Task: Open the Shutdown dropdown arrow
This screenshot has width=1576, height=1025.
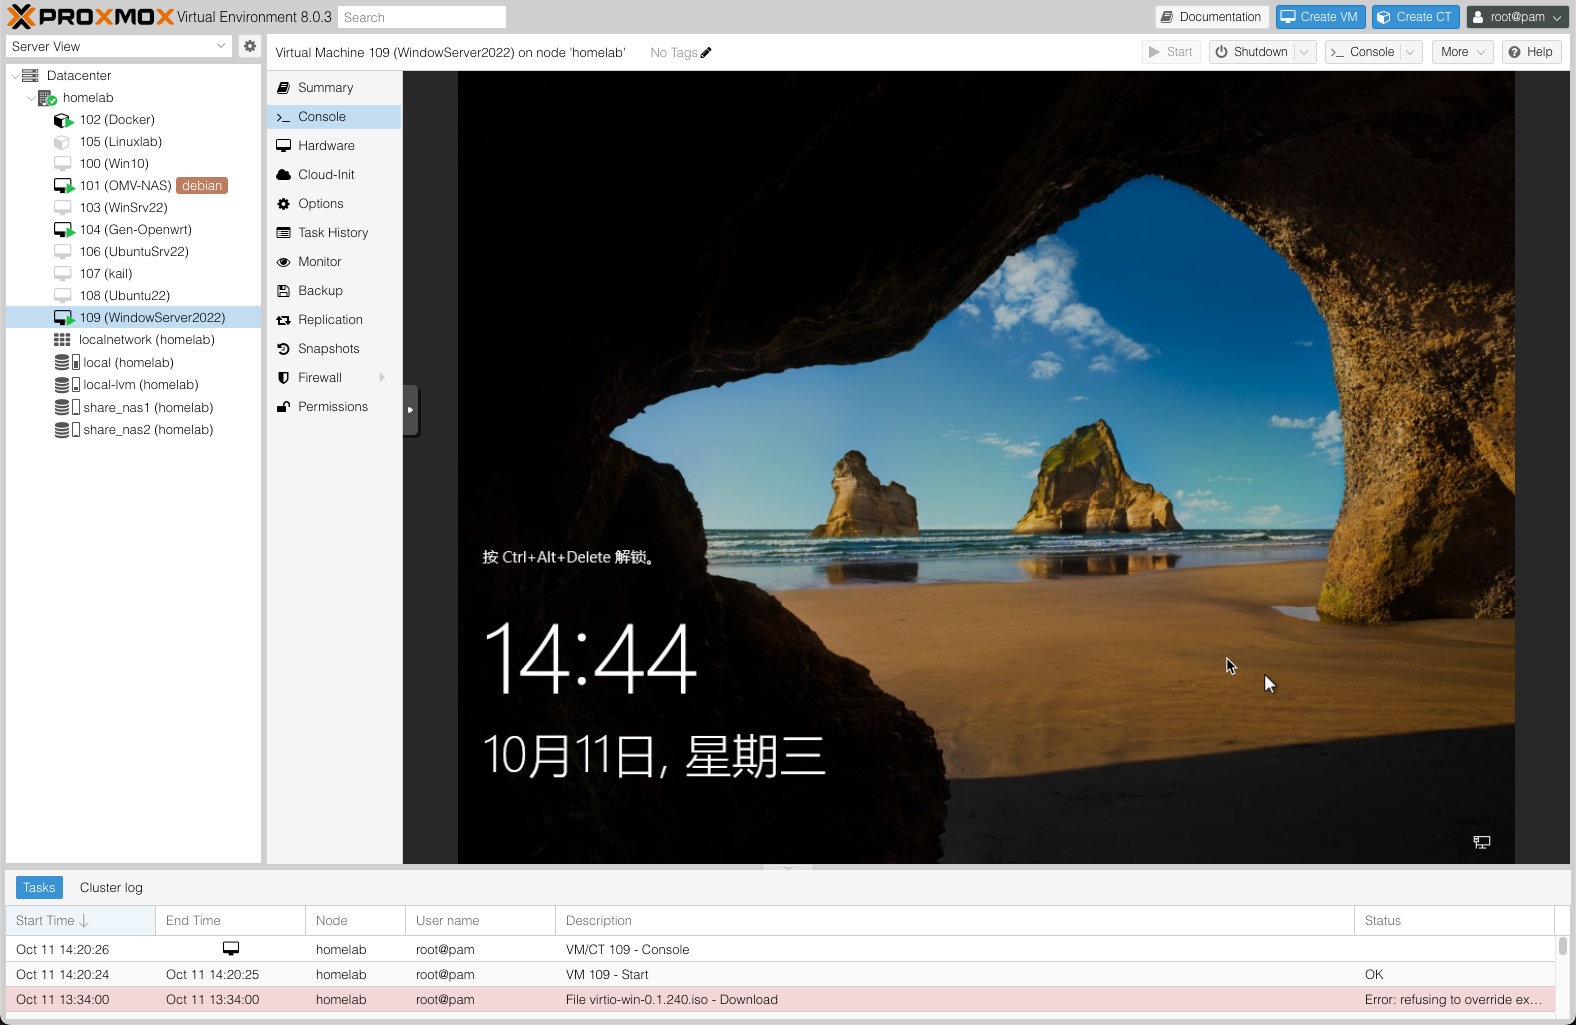Action: pos(1304,52)
